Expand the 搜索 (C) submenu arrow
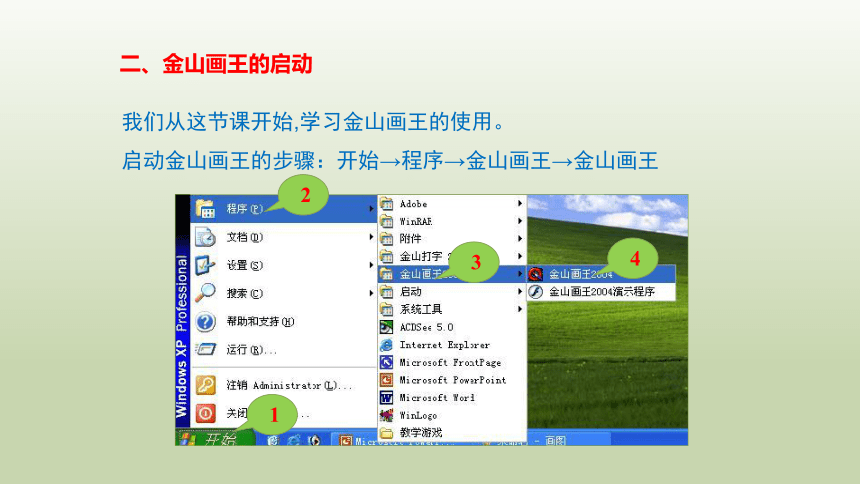 [371, 293]
